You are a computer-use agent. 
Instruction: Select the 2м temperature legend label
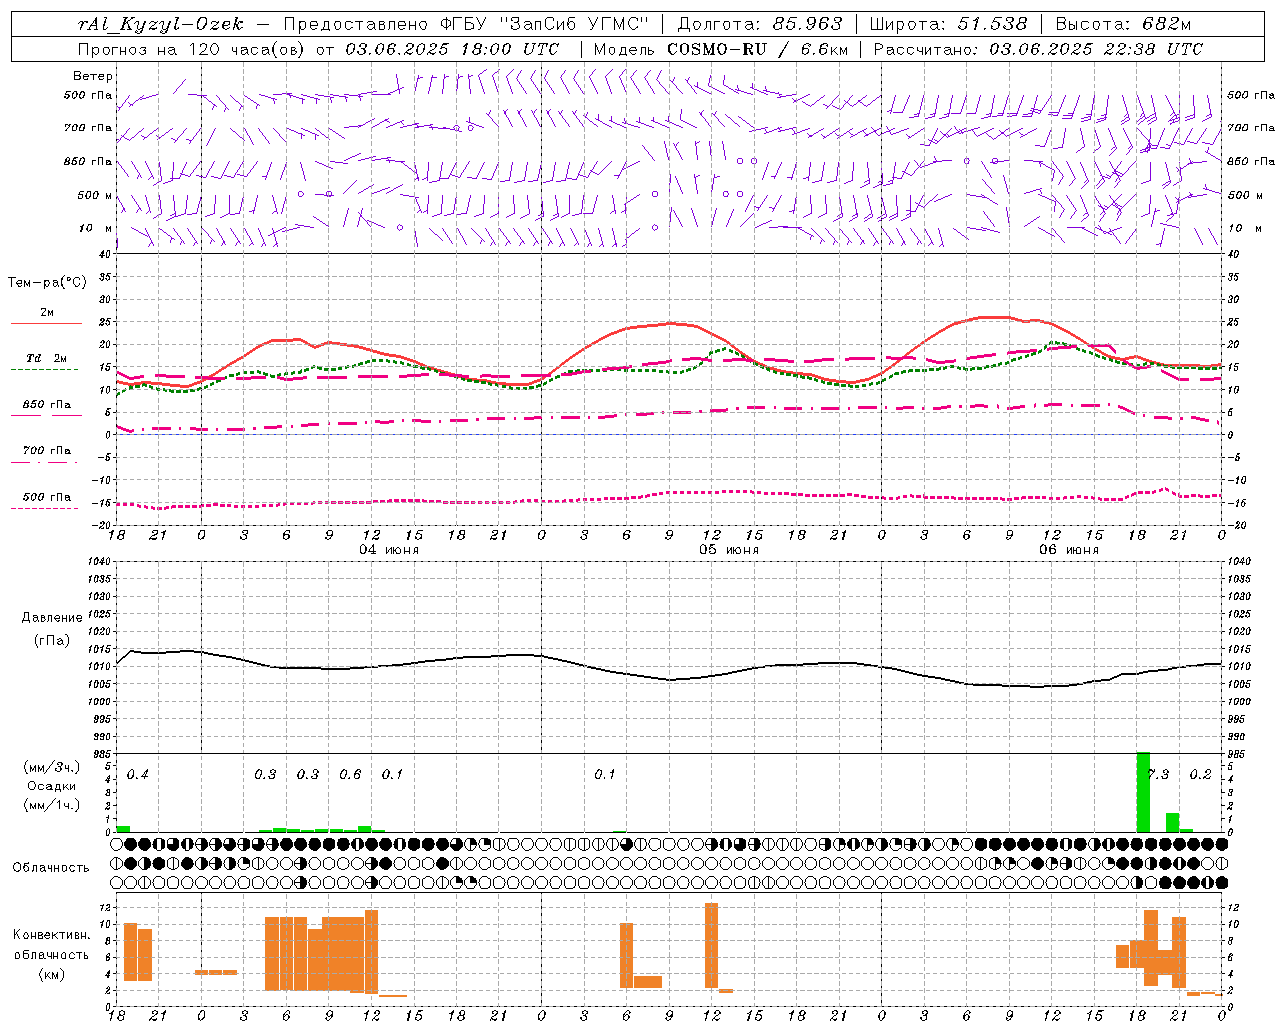[47, 313]
